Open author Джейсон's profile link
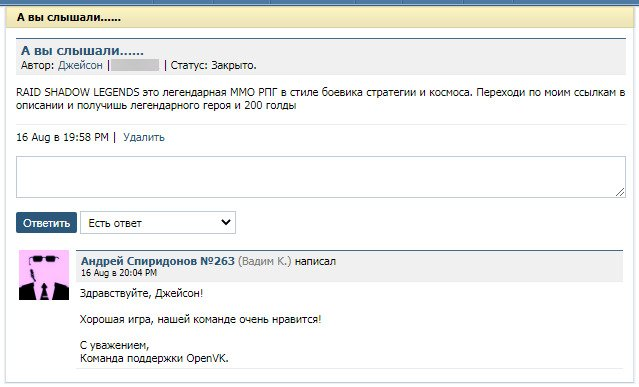 point(80,65)
